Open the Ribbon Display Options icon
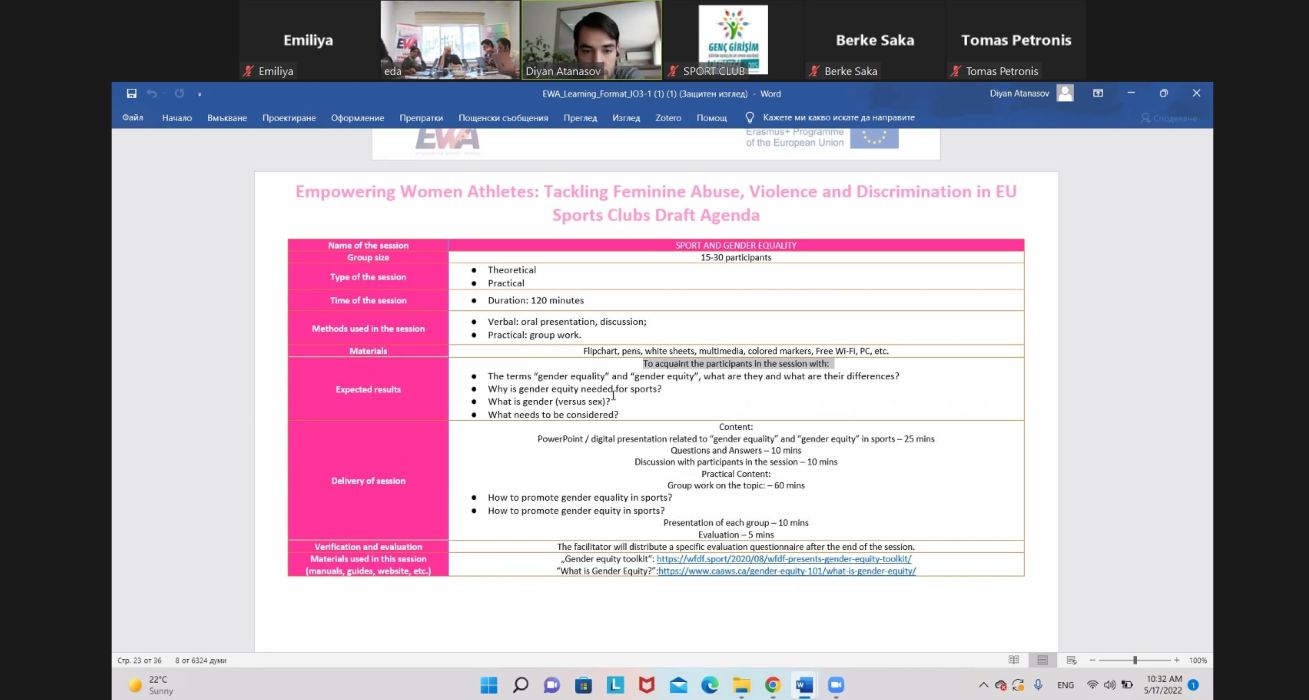 1098,94
